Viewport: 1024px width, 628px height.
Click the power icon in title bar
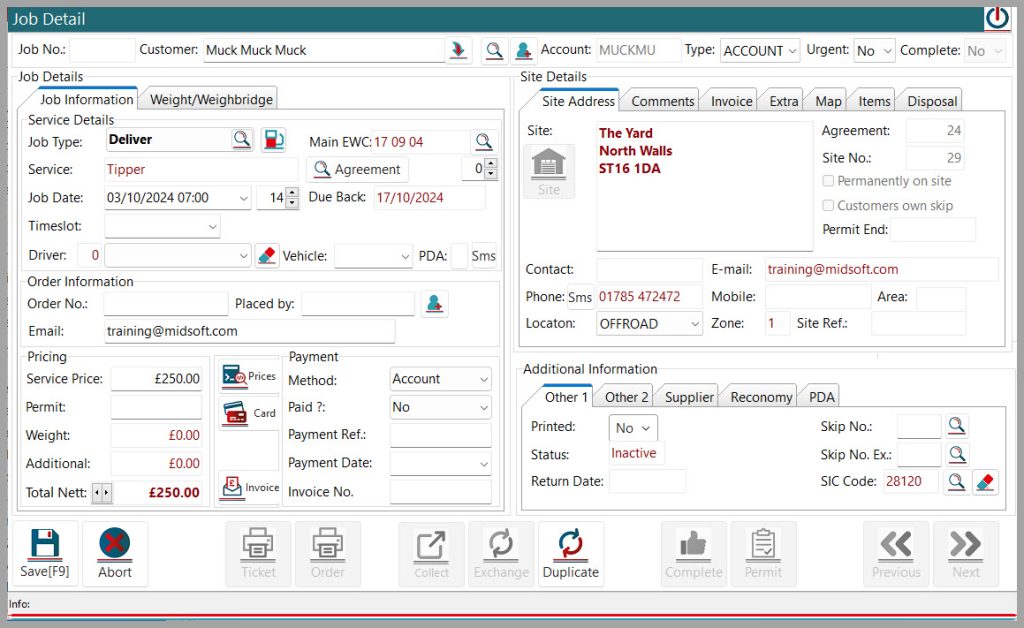point(997,18)
